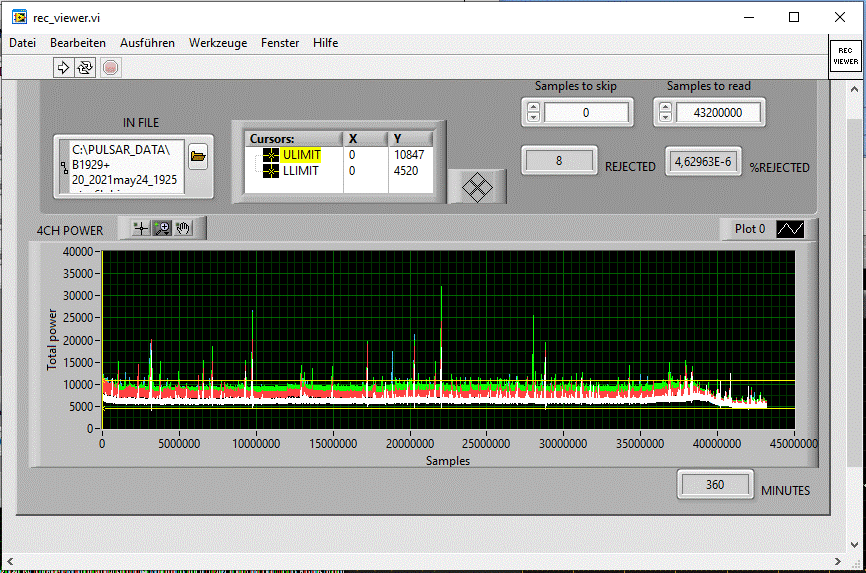Open the Ausführen menu
Screen dimensions: 866x573
point(147,43)
